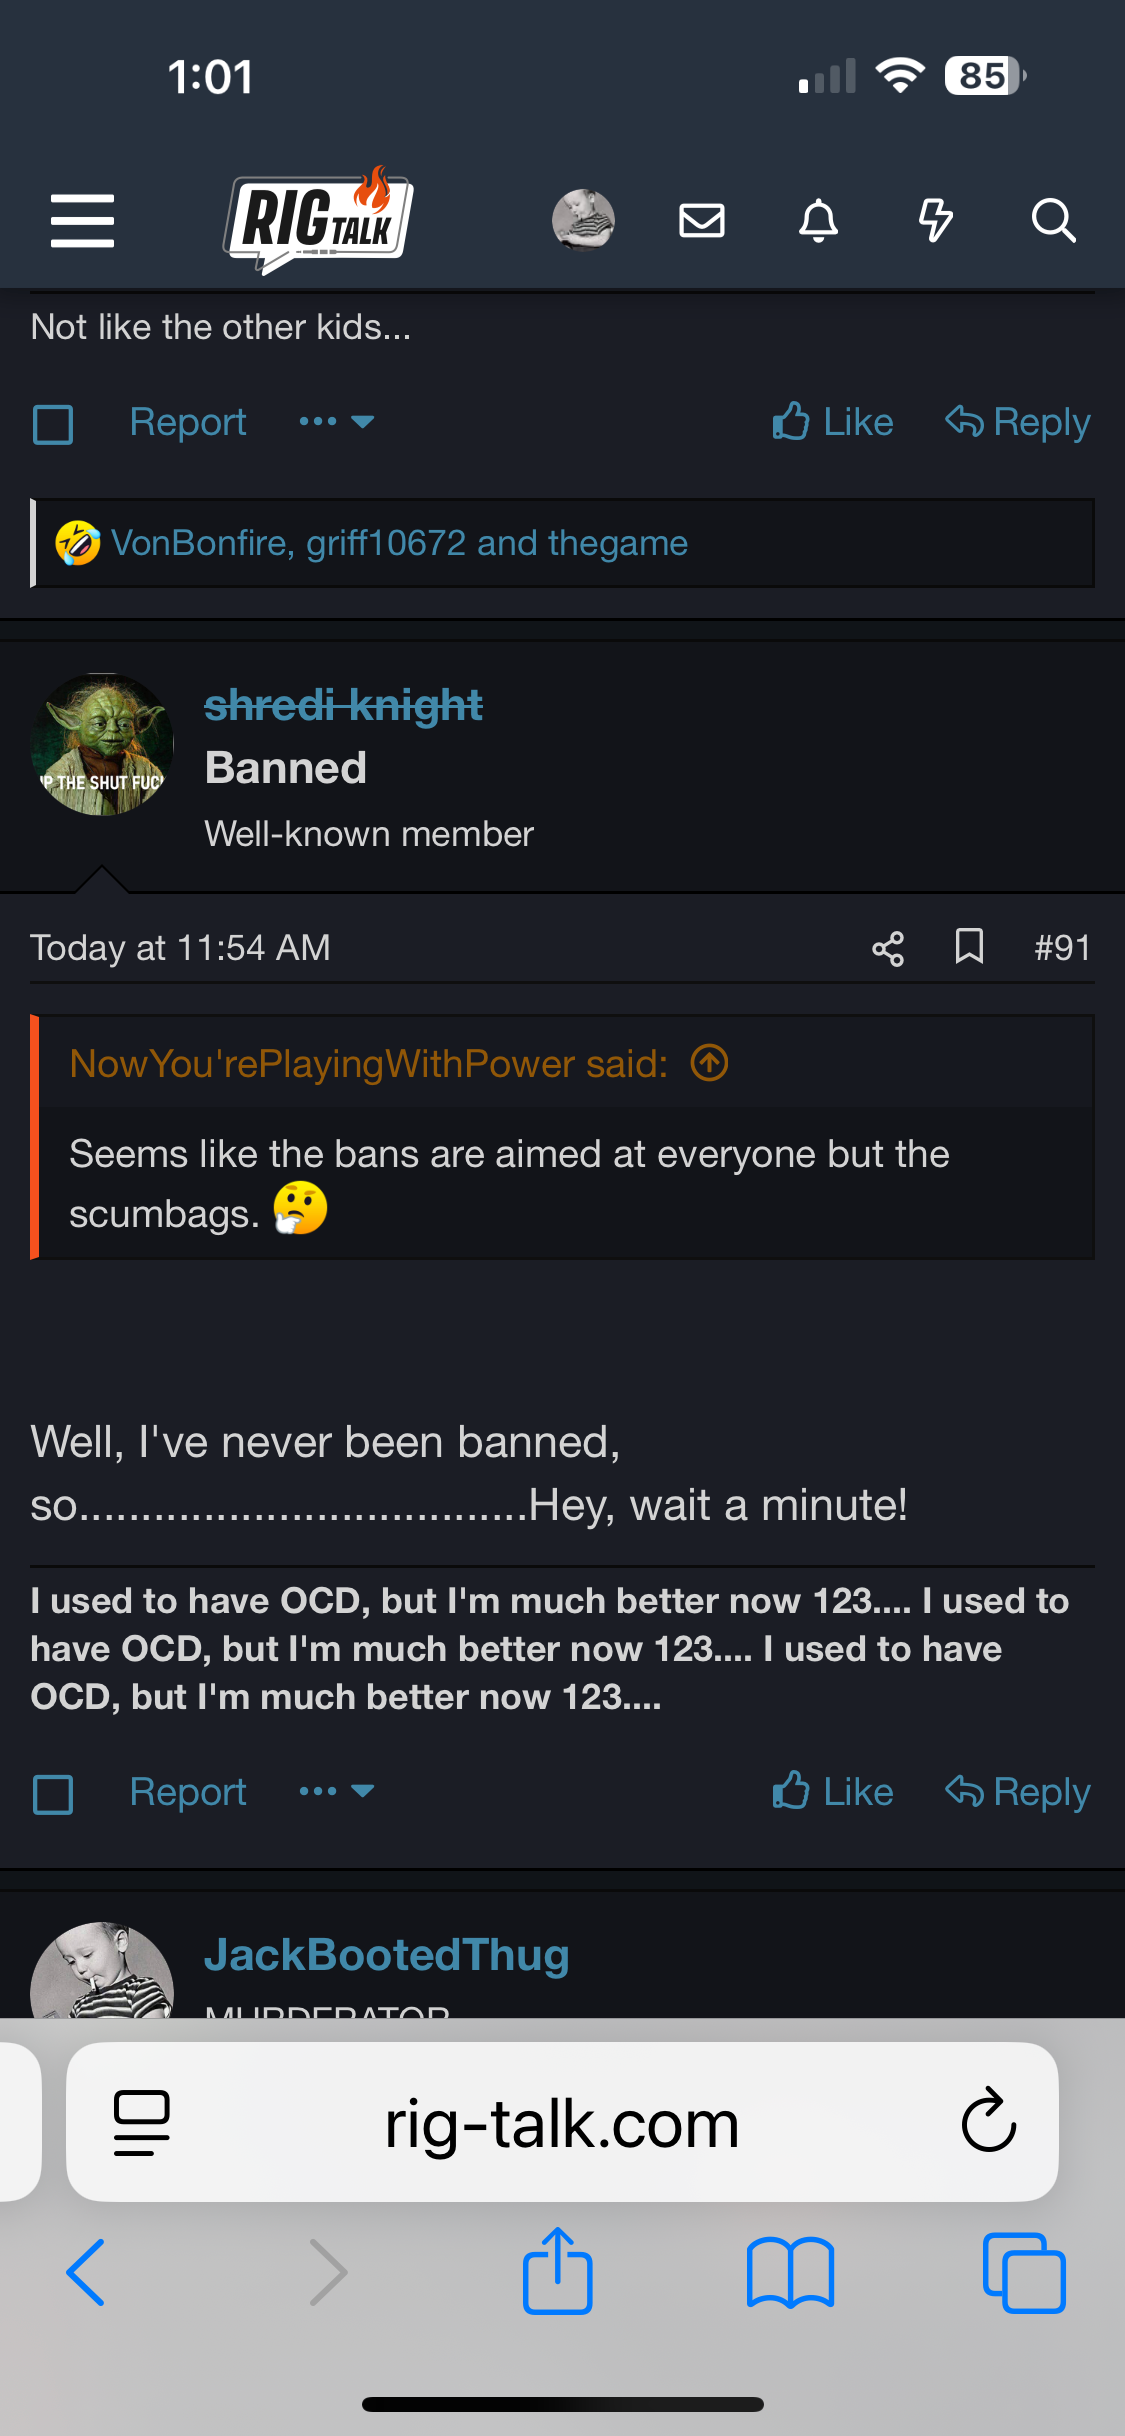
Task: Select checkbox on the top post
Action: [53, 424]
